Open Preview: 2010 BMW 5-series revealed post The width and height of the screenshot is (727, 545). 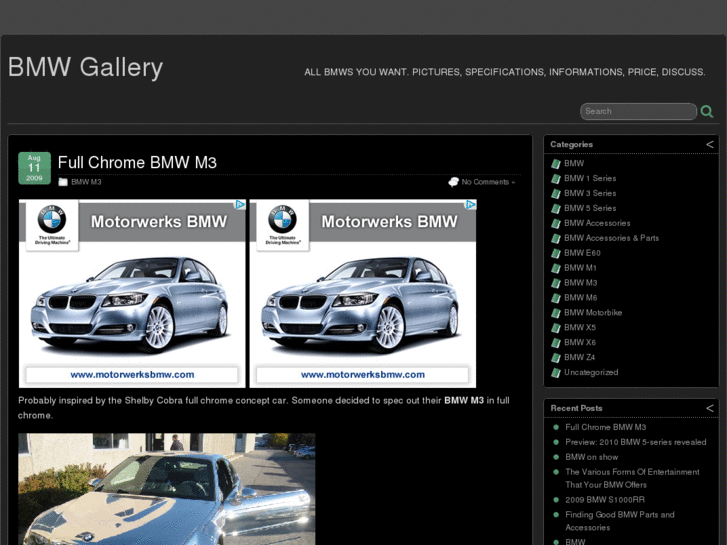pos(636,442)
